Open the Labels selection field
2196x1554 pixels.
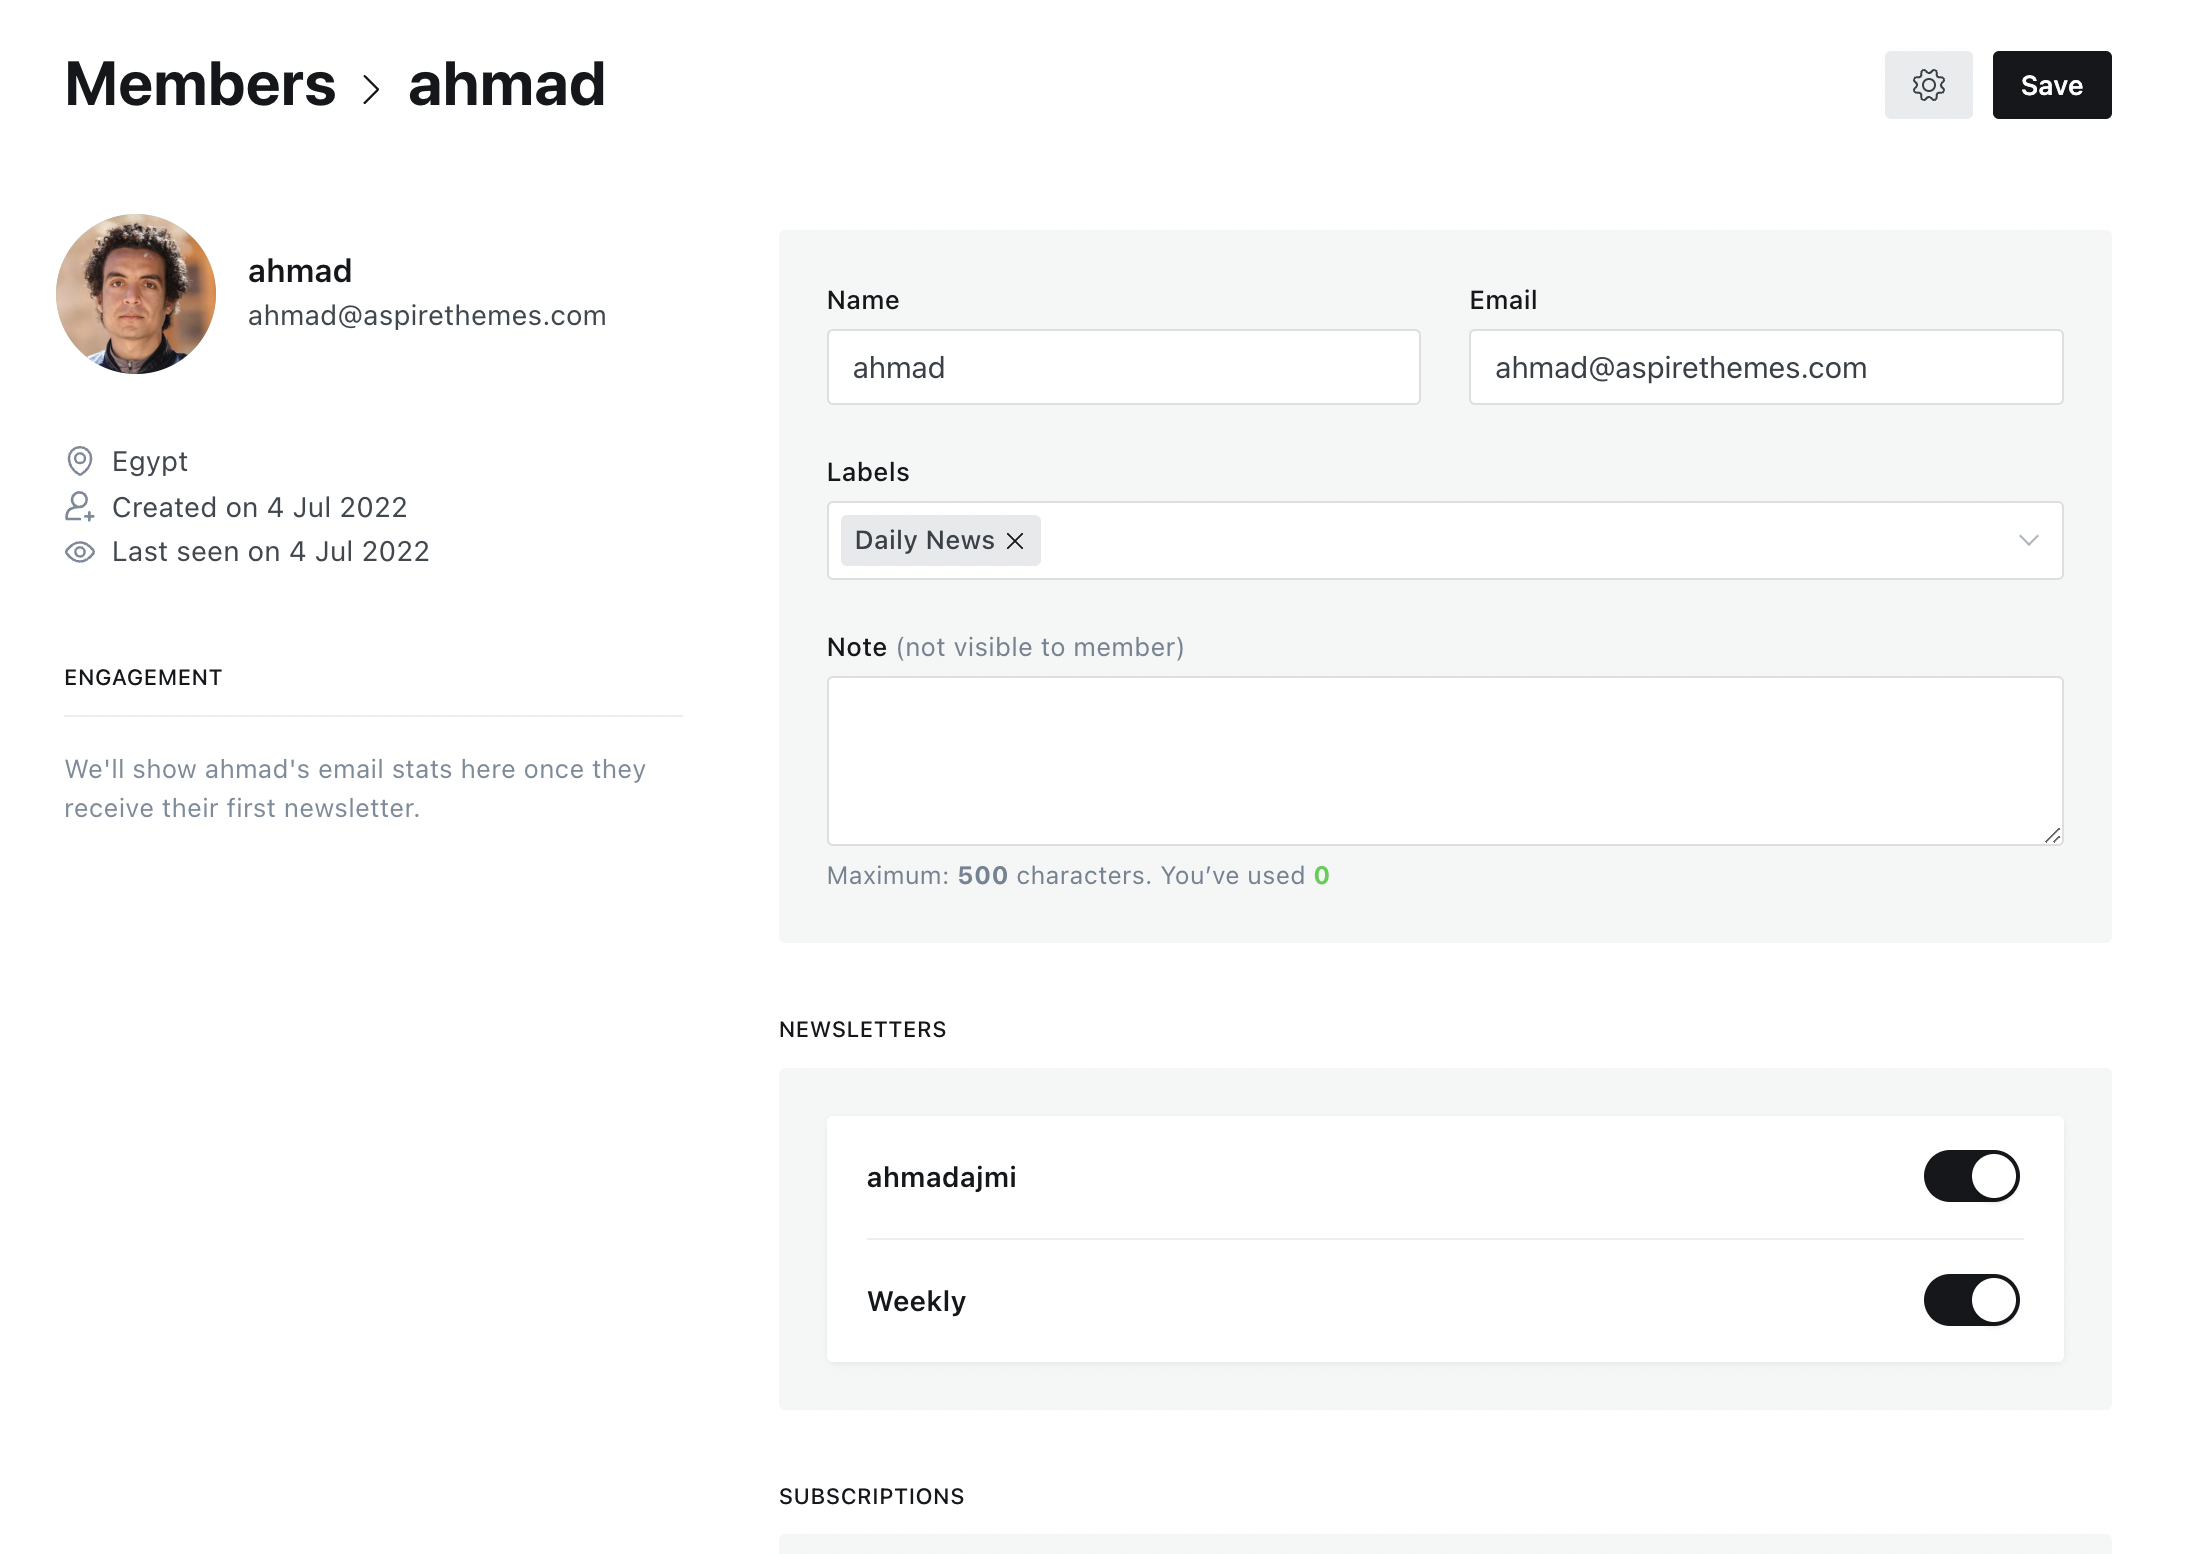(x=1500, y=540)
